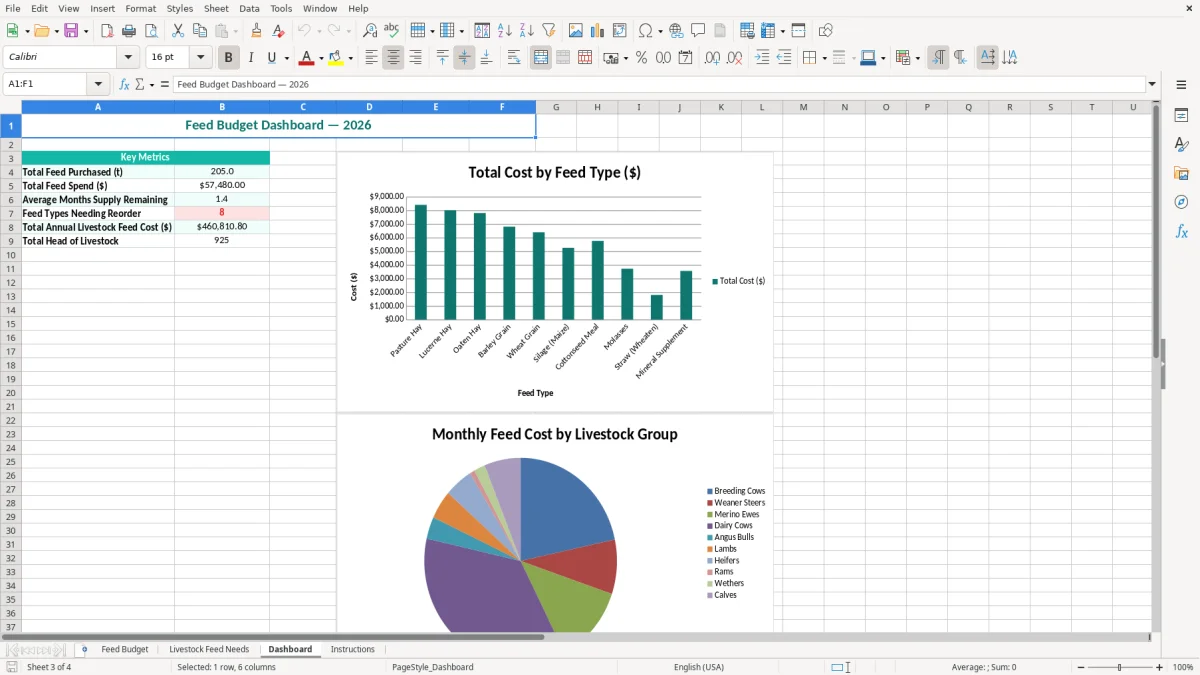Open the font color dropdown arrow

[x=321, y=58]
